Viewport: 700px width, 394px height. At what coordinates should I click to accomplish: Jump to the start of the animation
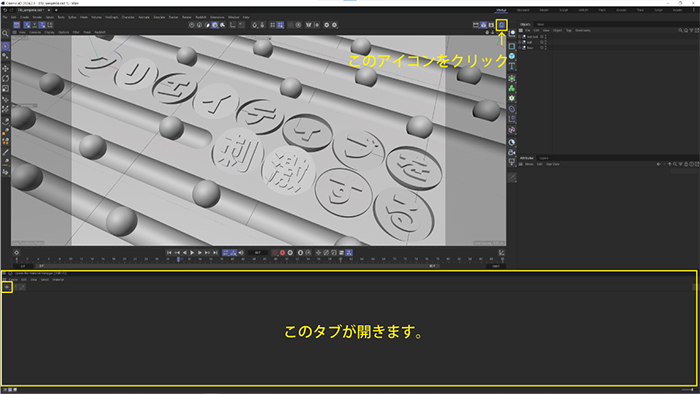click(x=169, y=253)
